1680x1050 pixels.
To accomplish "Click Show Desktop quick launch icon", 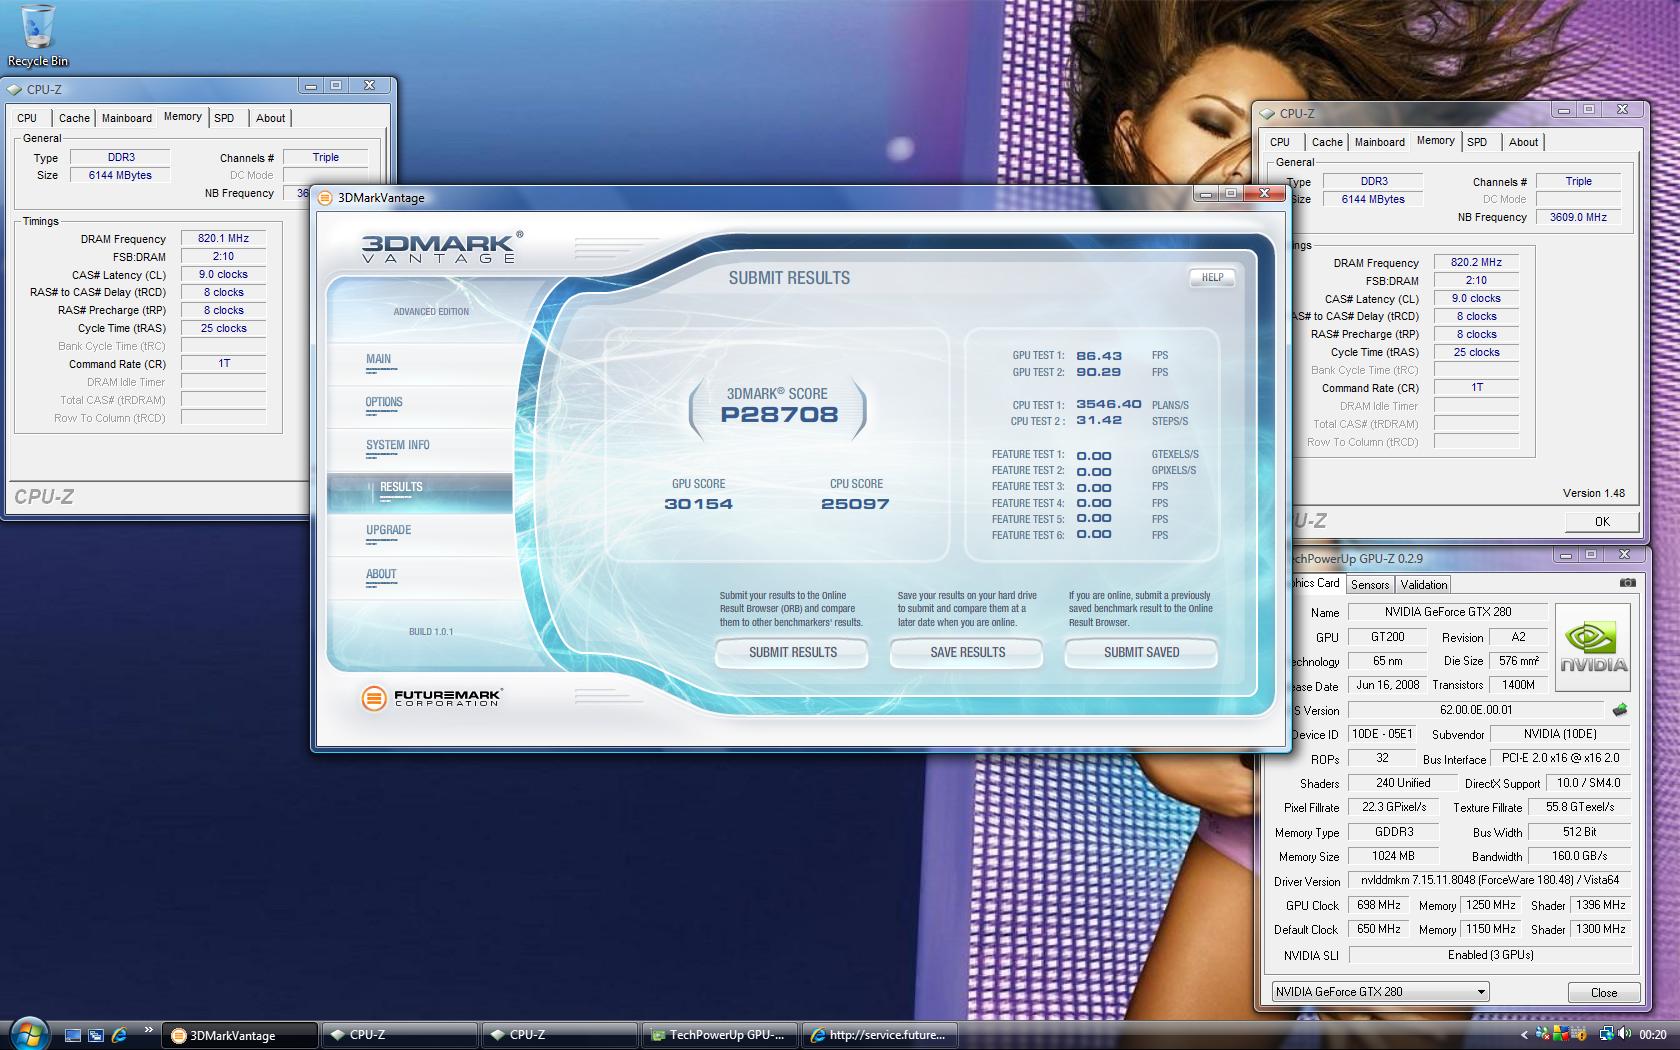I will 73,1035.
